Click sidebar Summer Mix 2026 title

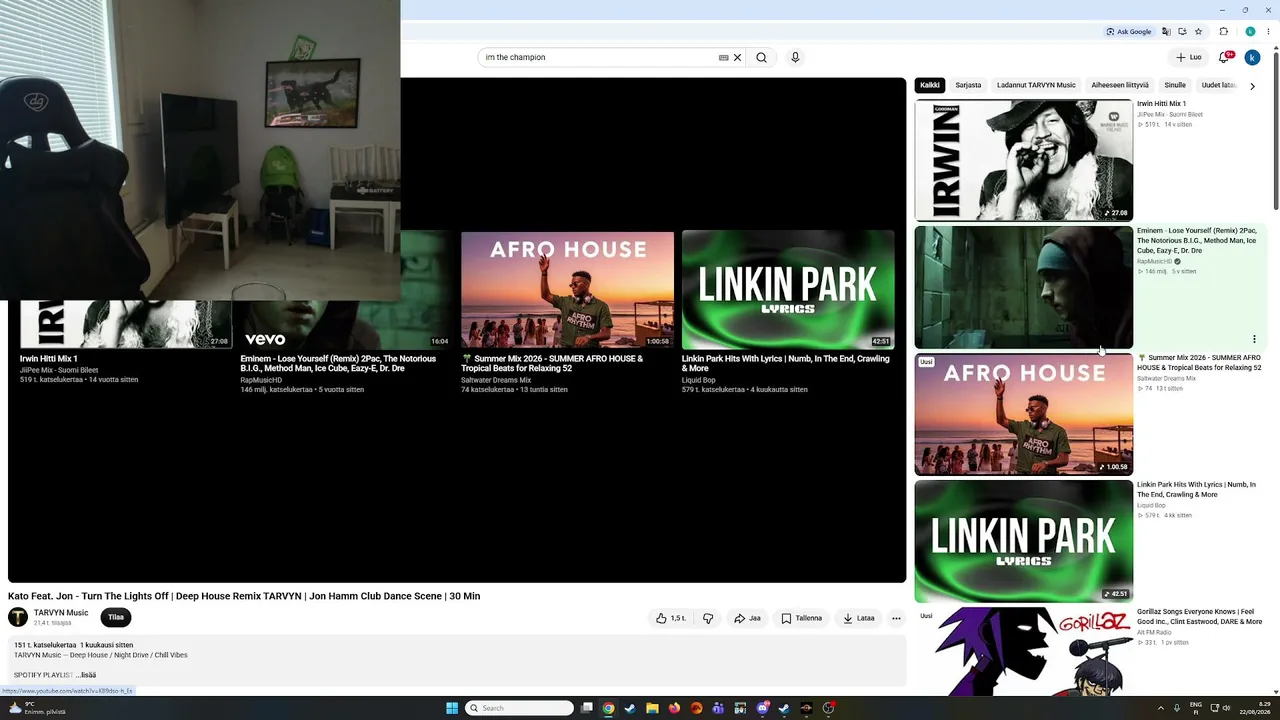coord(1199,362)
